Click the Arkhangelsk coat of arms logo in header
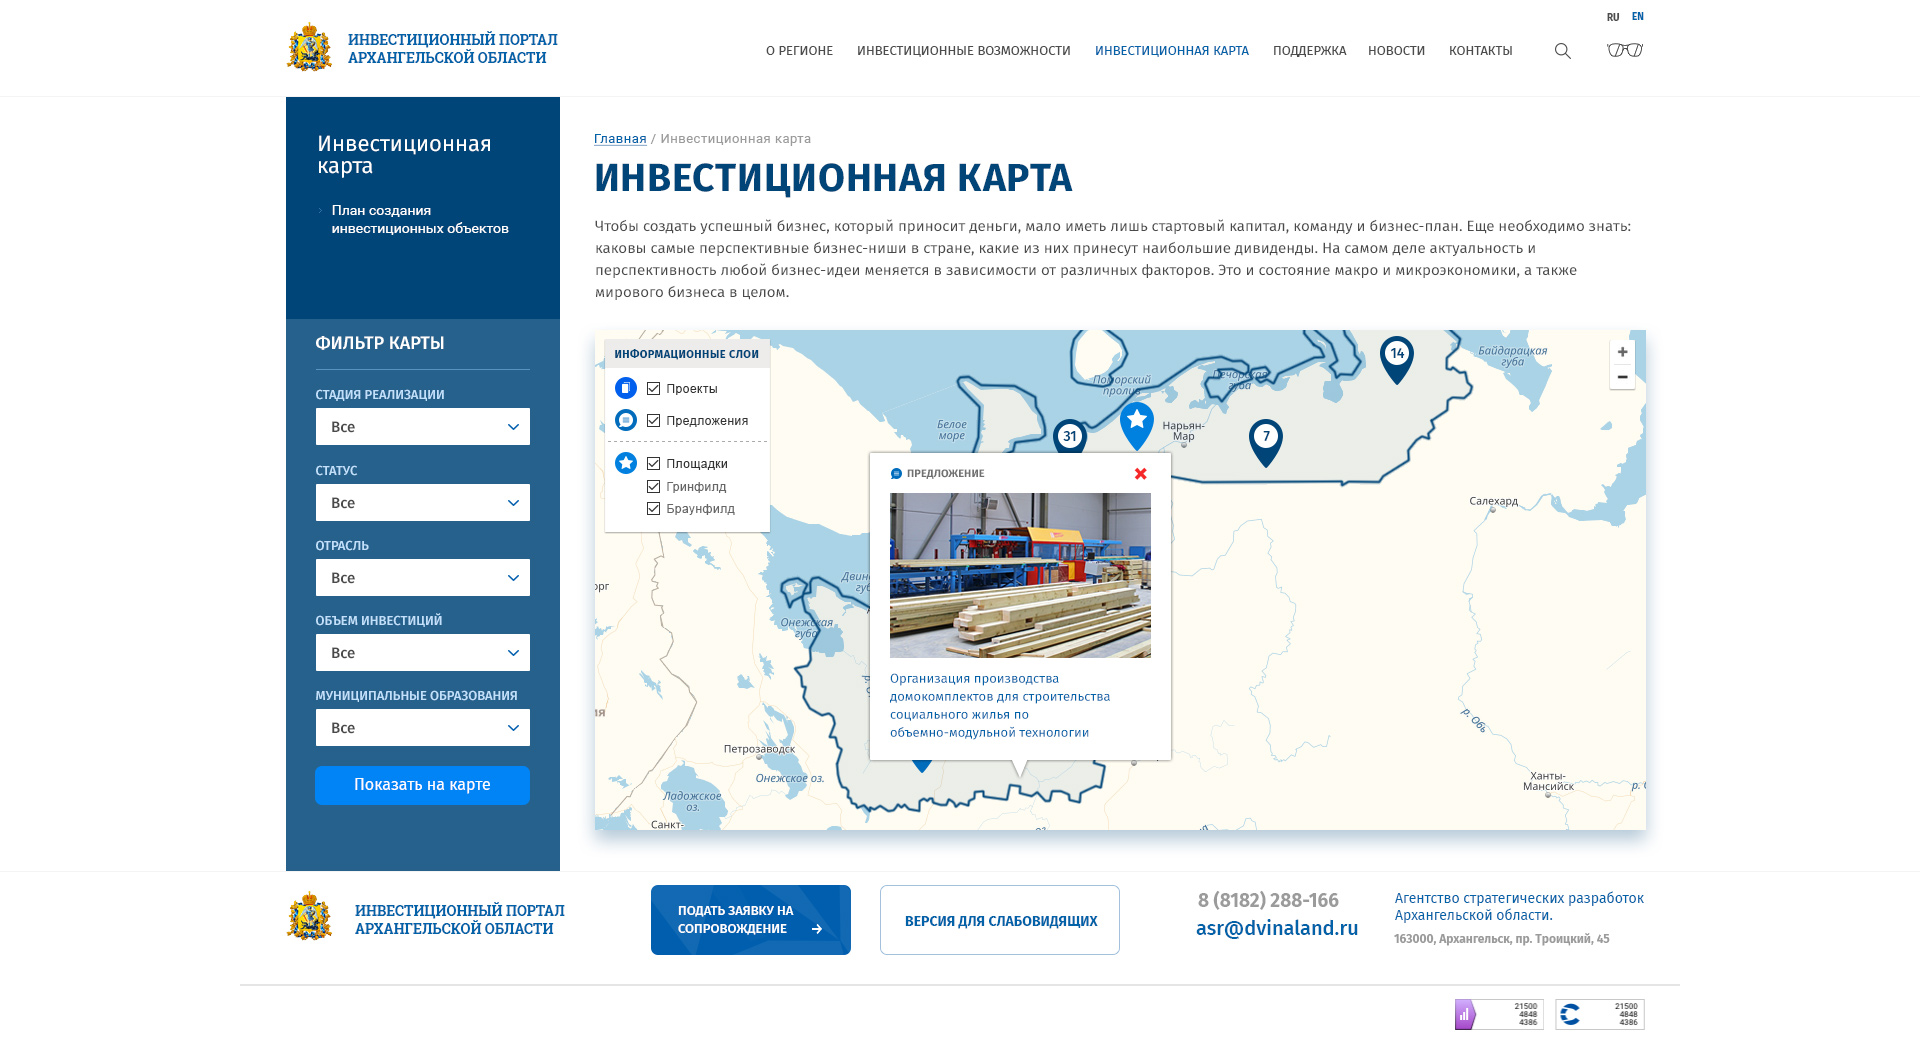The width and height of the screenshot is (1920, 1049). point(309,48)
